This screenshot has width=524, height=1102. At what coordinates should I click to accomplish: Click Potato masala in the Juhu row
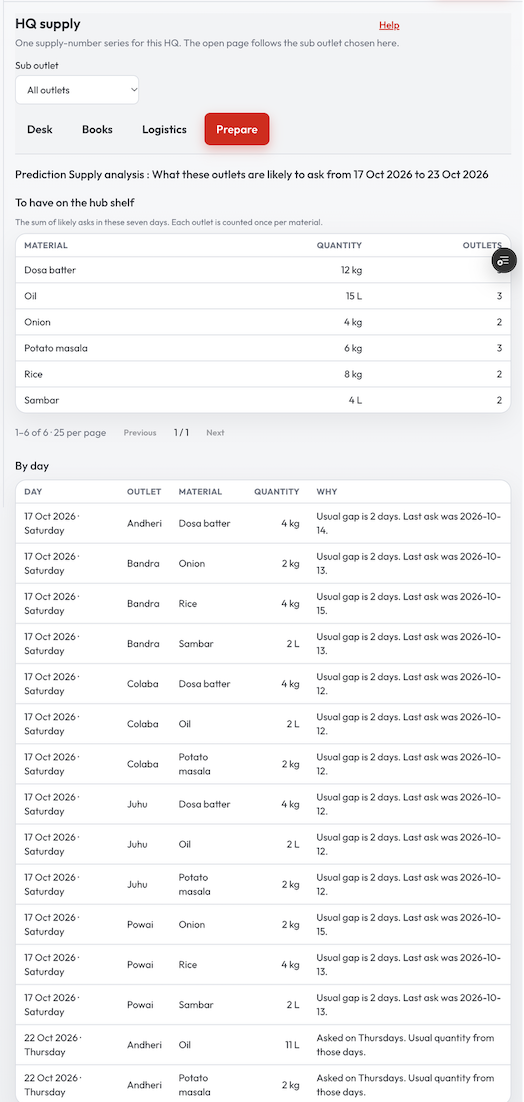click(x=195, y=884)
